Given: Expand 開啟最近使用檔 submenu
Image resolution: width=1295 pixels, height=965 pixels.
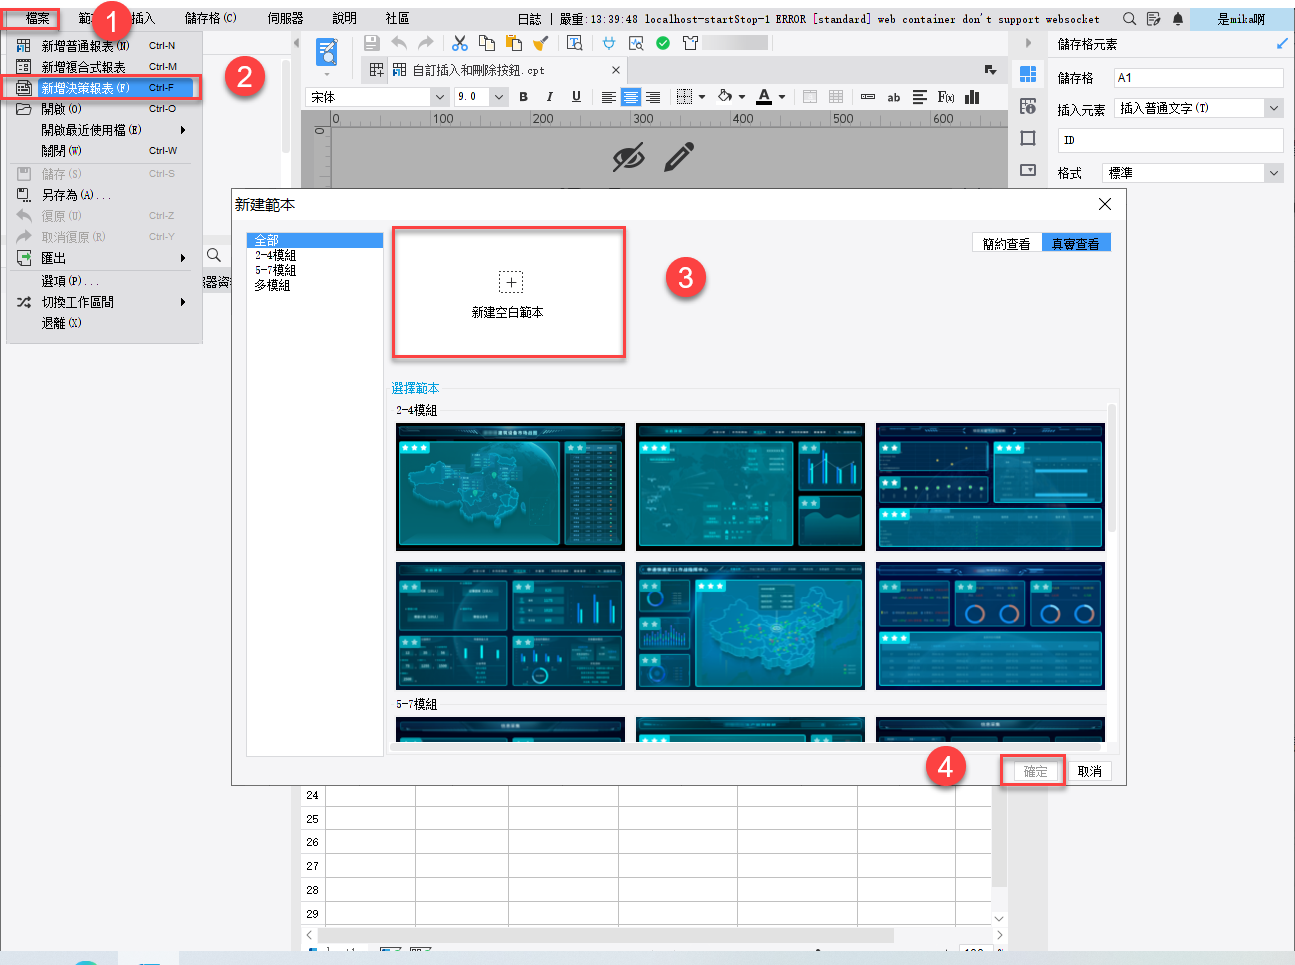Looking at the screenshot, I should [x=104, y=130].
